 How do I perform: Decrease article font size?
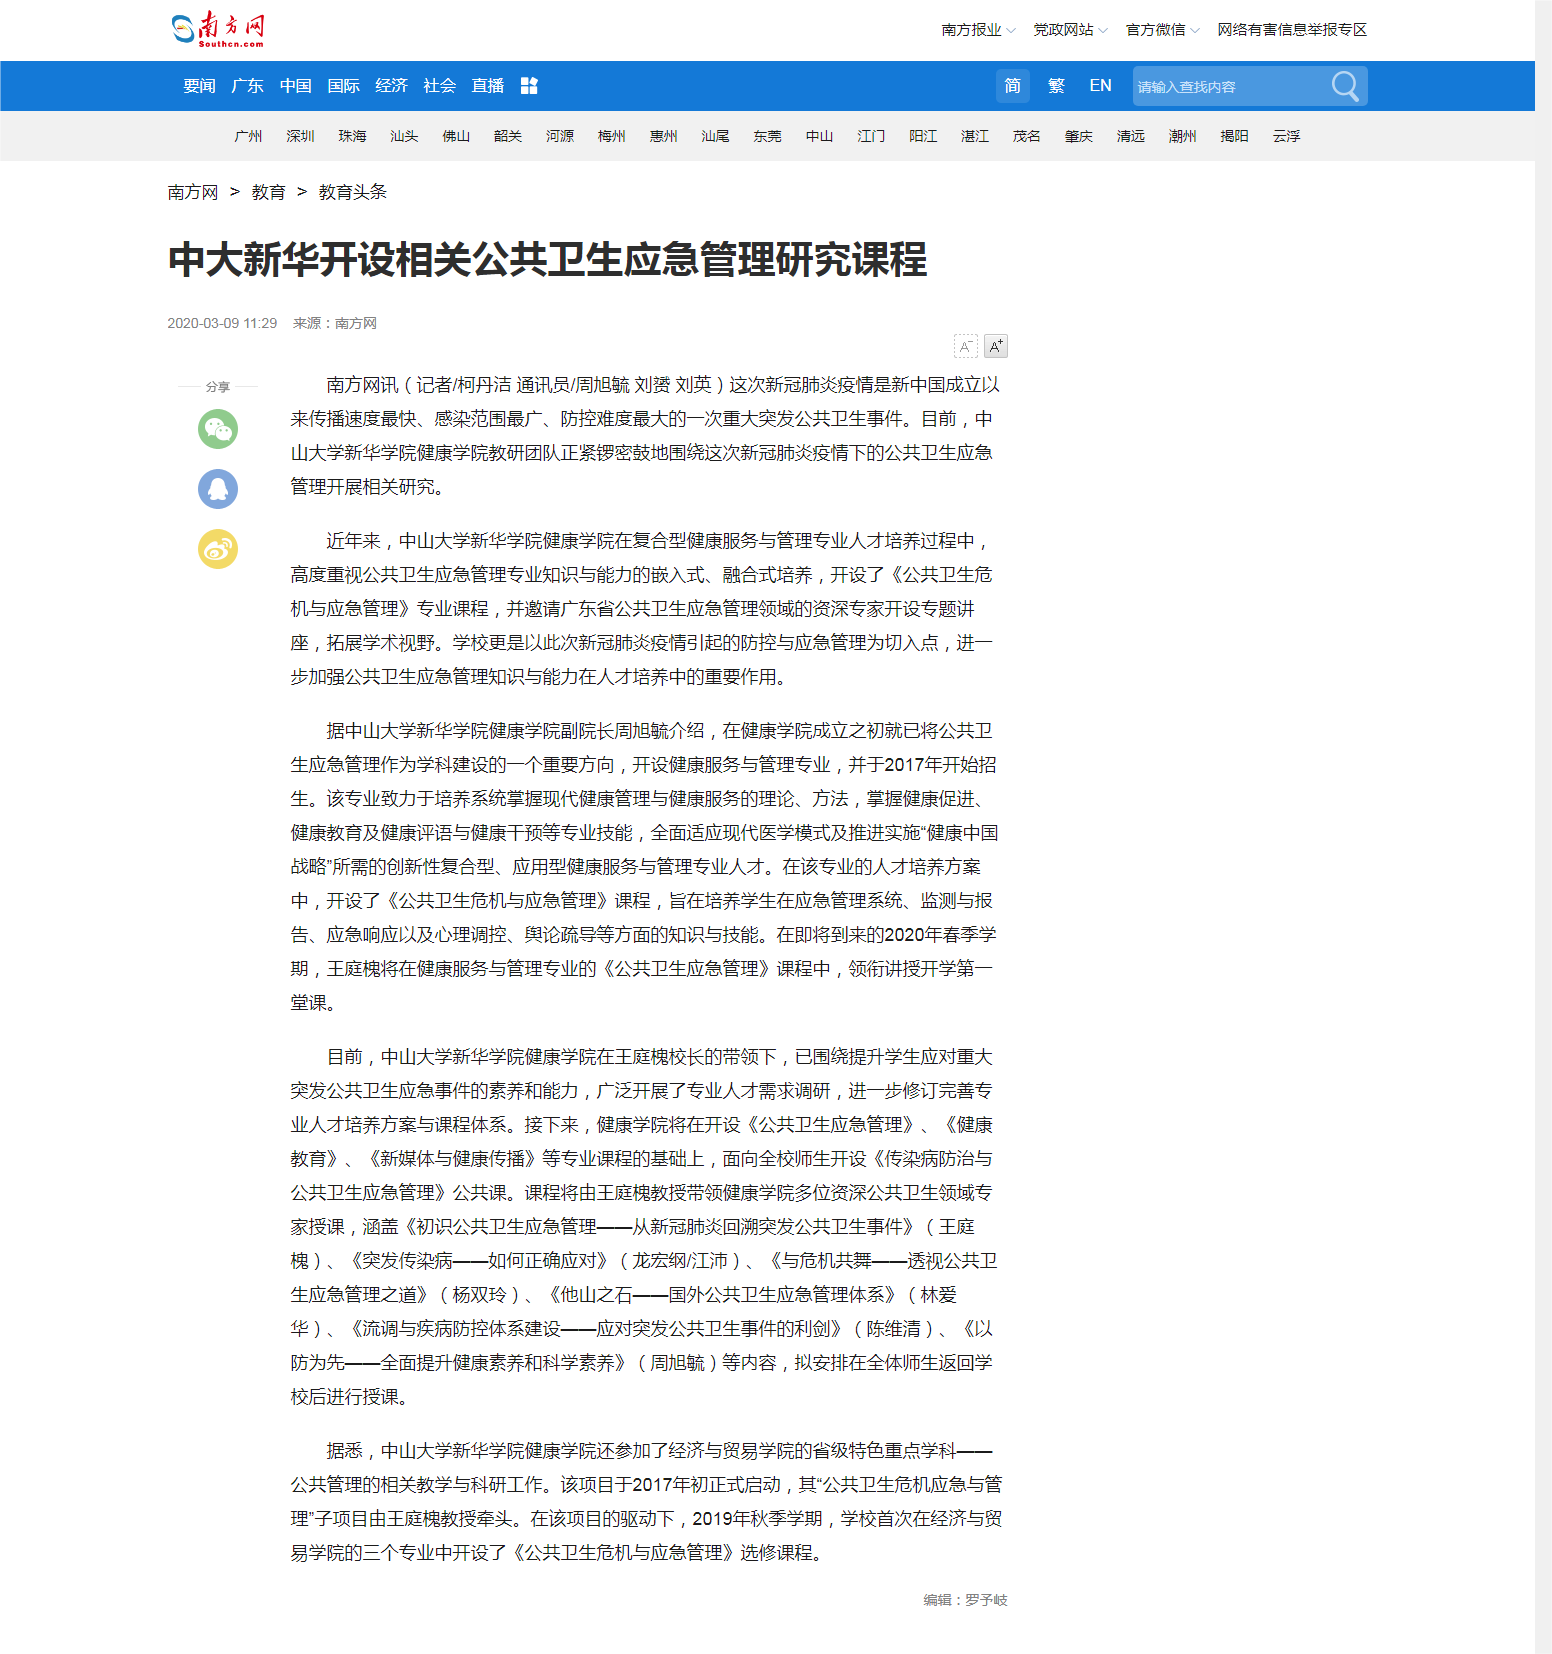965,347
